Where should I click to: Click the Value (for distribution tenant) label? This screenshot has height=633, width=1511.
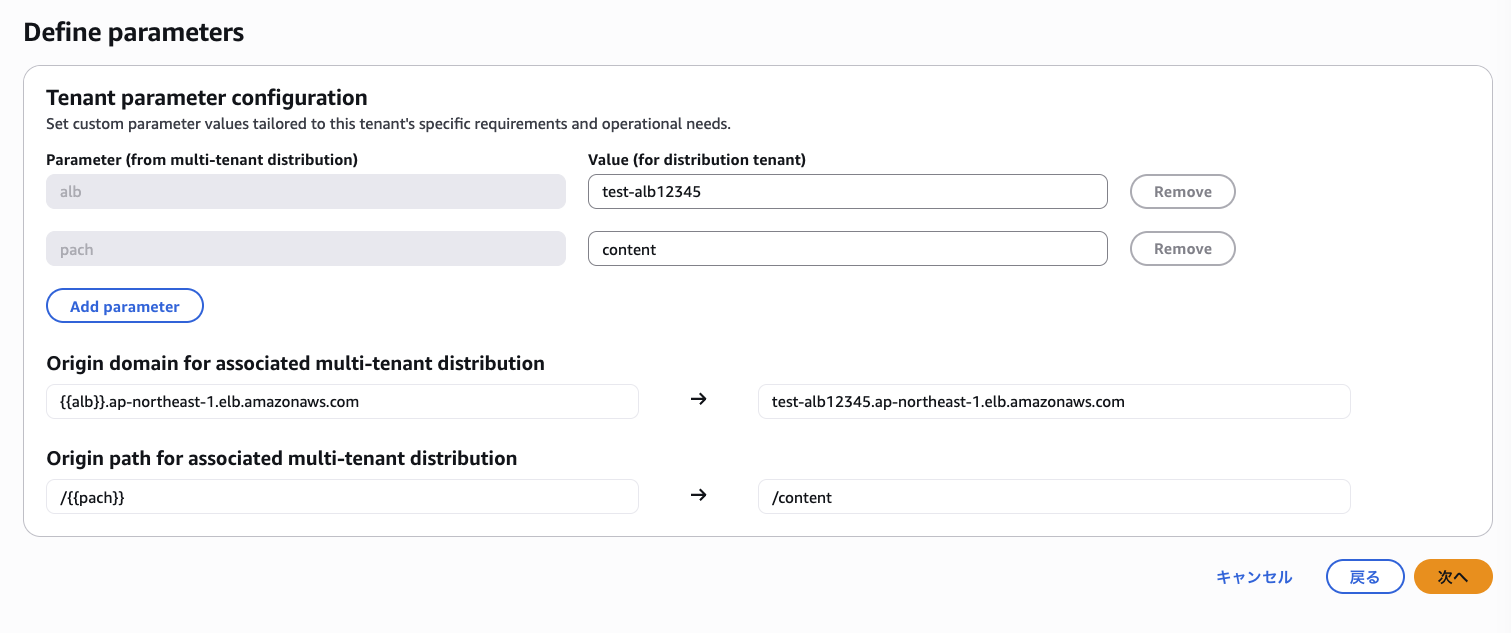pos(697,159)
